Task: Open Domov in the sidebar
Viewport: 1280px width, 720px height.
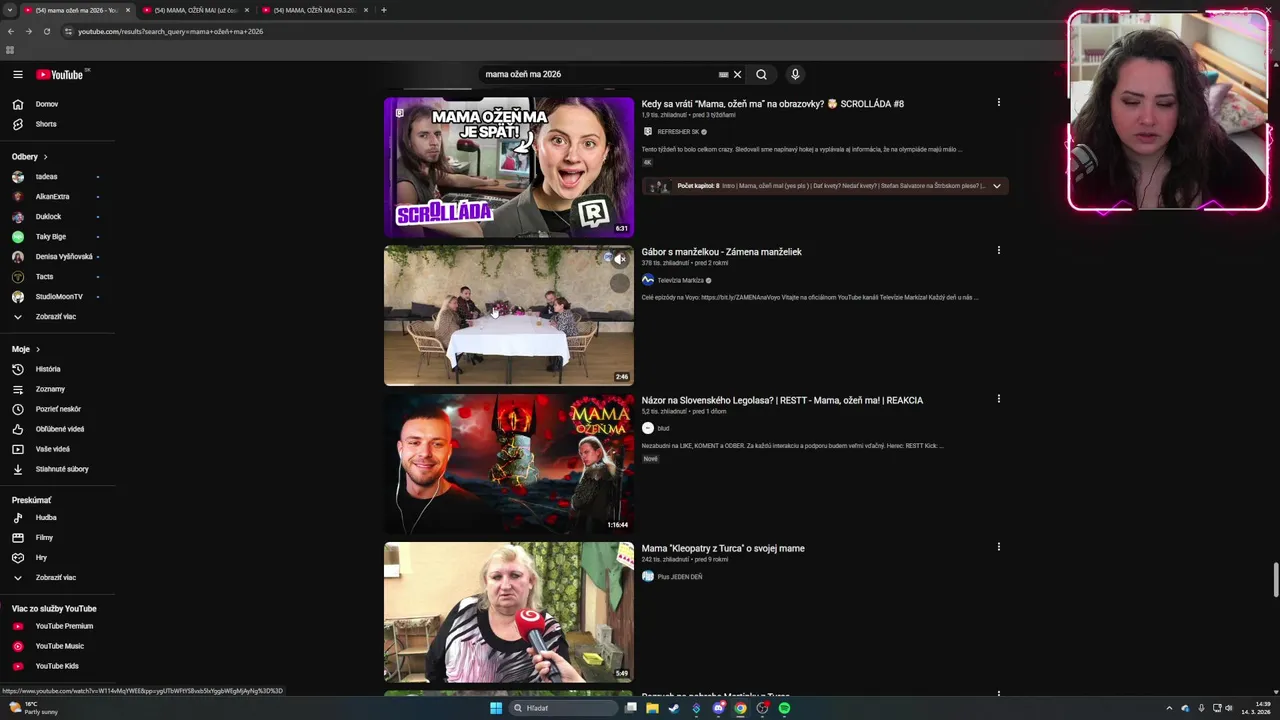Action: (47, 104)
